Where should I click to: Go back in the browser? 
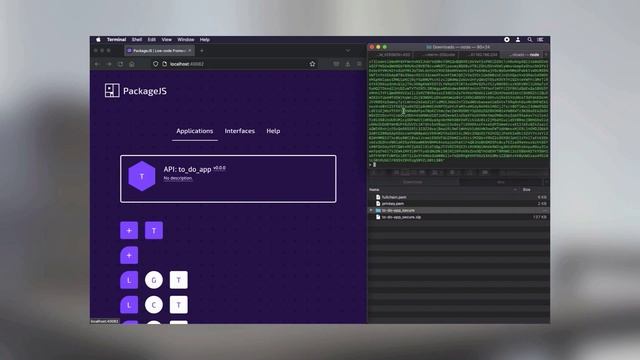(x=97, y=64)
